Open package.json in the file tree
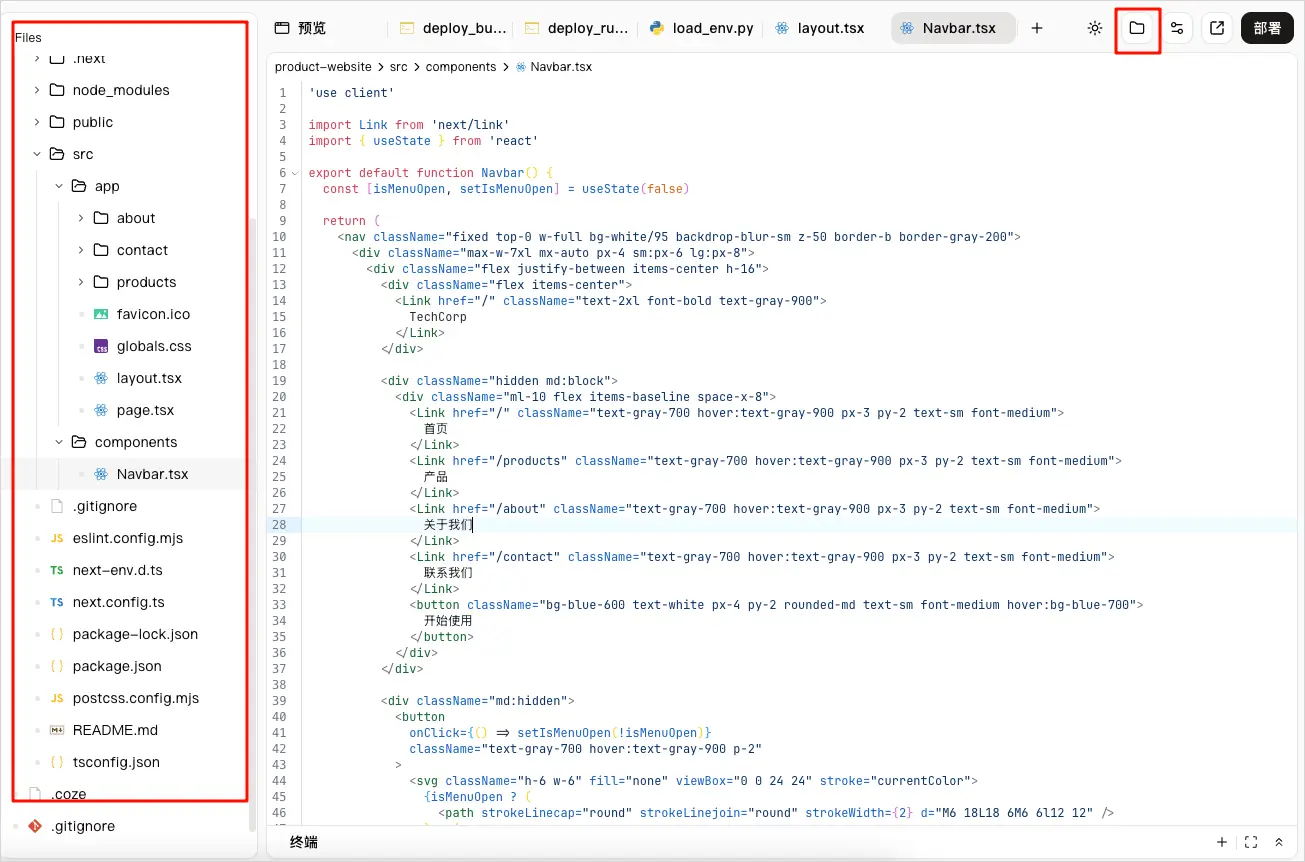The image size is (1305, 862). 117,666
